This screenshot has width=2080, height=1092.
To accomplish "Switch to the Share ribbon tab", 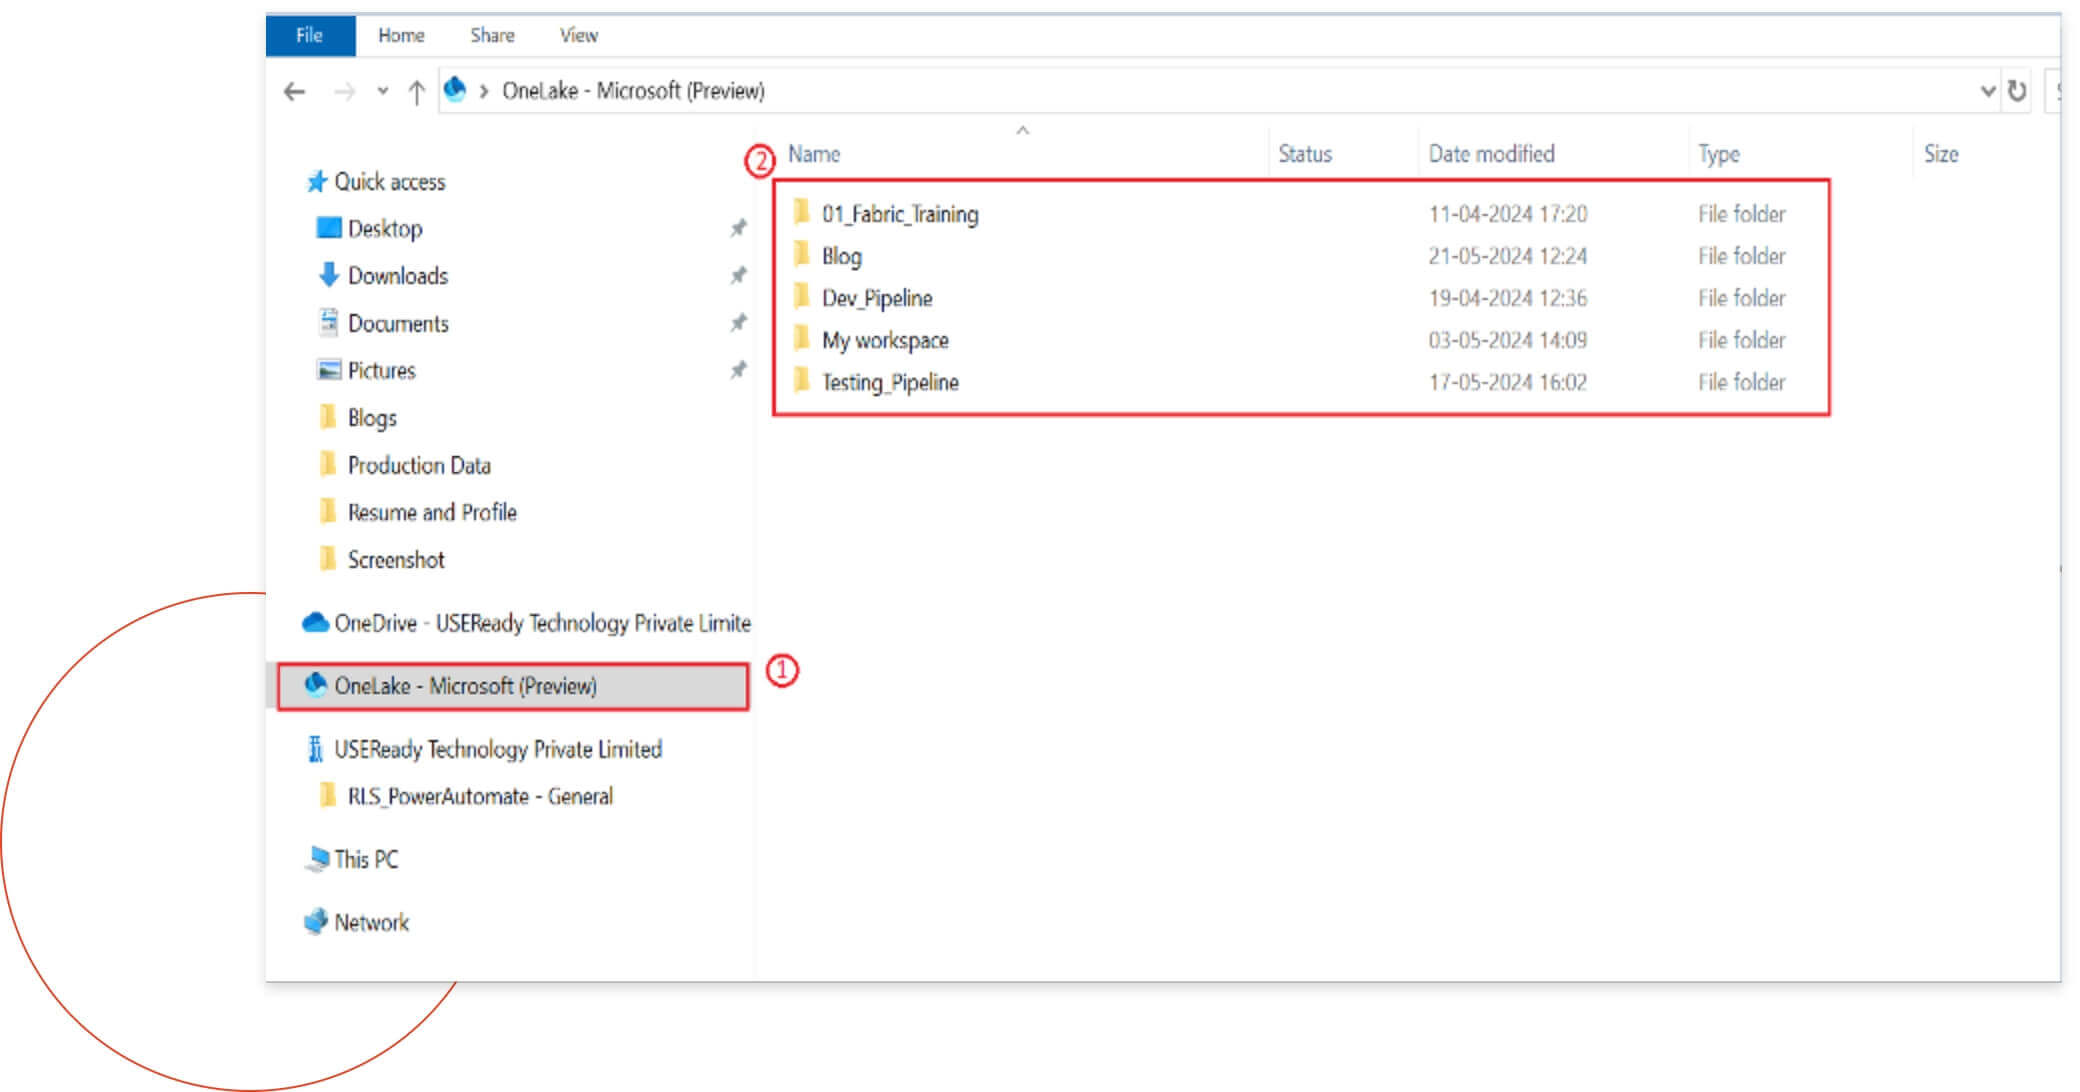I will (492, 35).
